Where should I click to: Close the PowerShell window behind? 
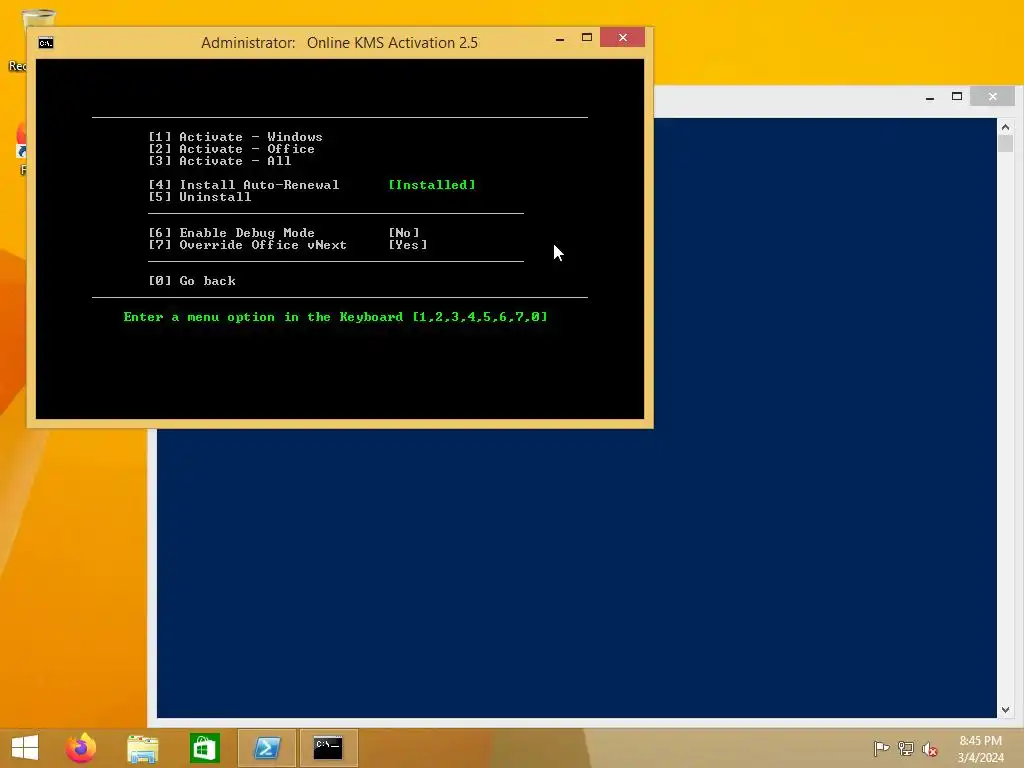point(993,97)
